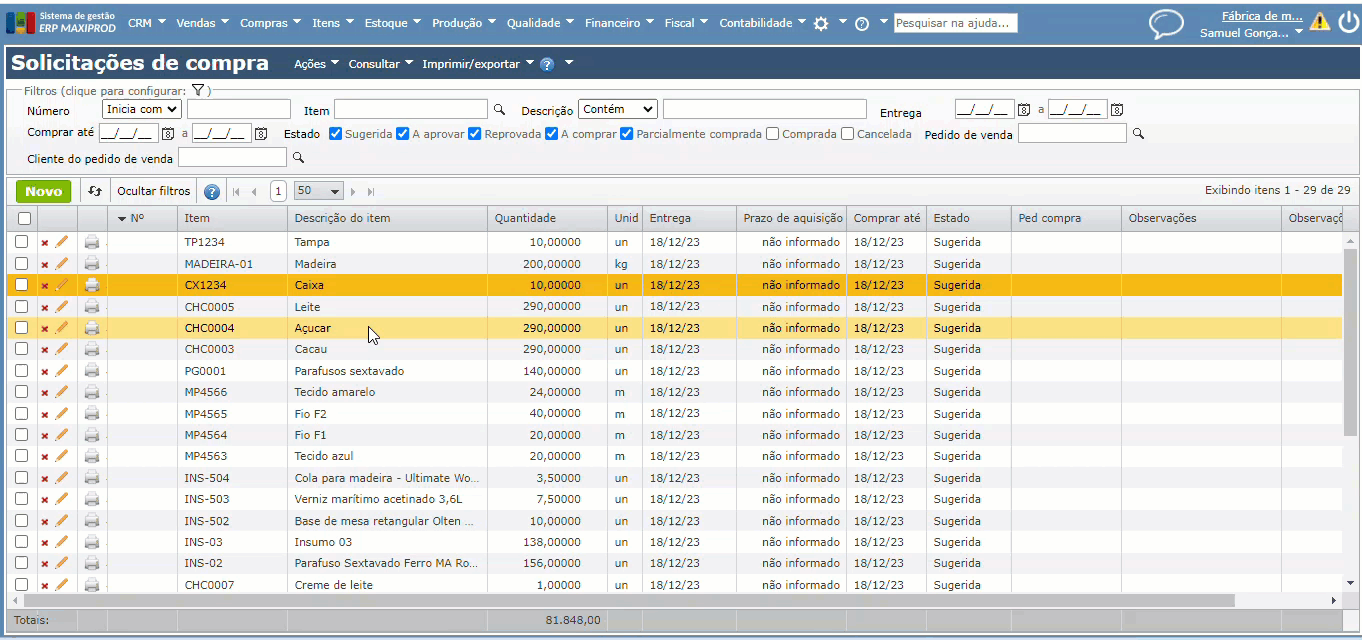Click the print icon for TP1234 row
1362x640 pixels.
click(92, 242)
